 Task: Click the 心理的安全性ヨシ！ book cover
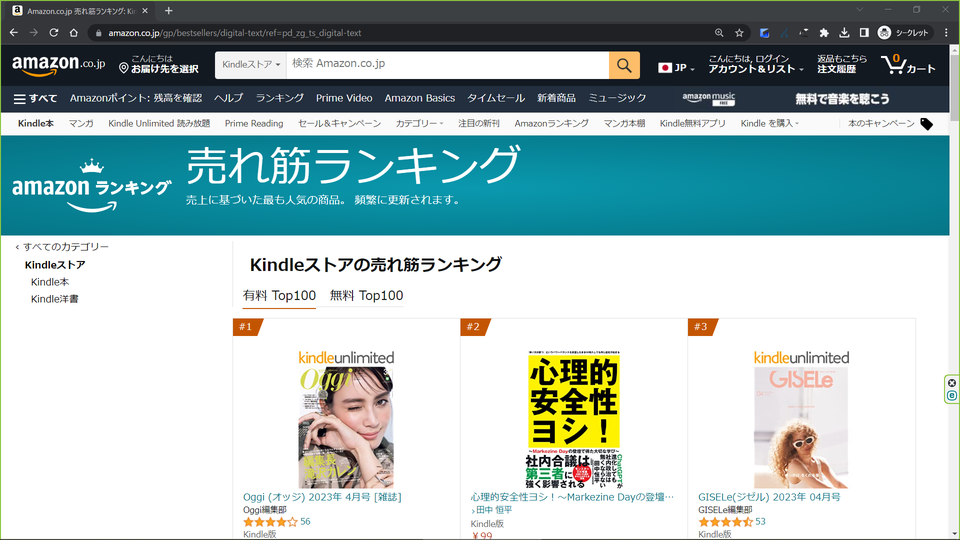coord(574,419)
